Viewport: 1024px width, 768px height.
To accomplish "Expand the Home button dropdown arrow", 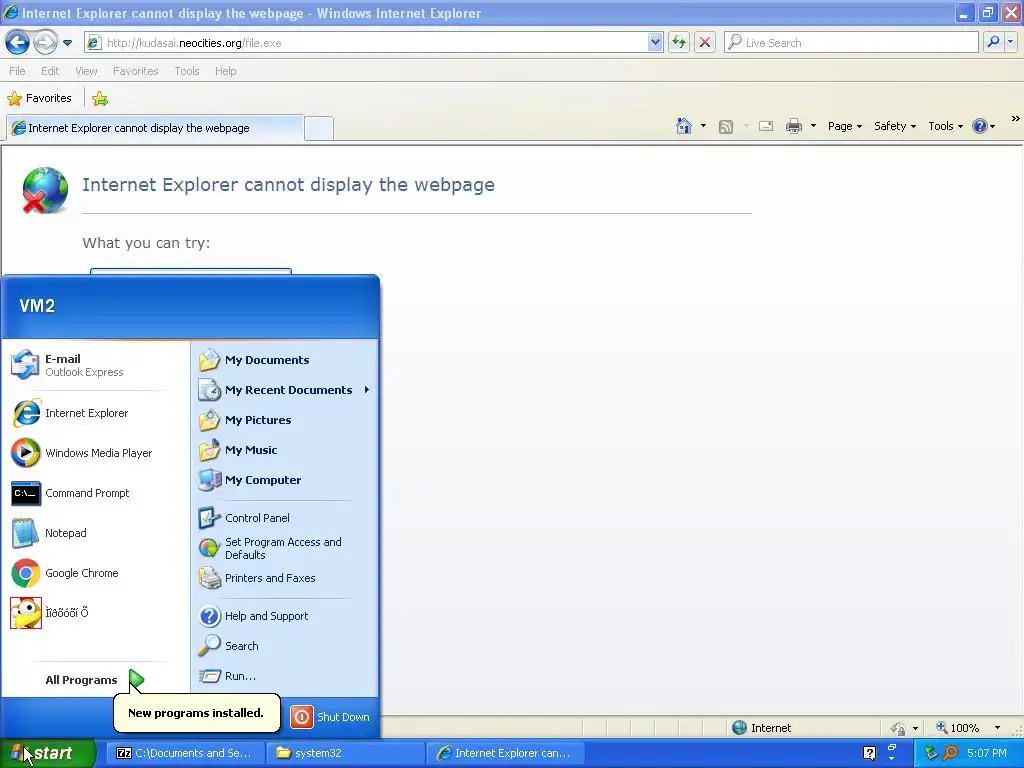I will [x=703, y=126].
